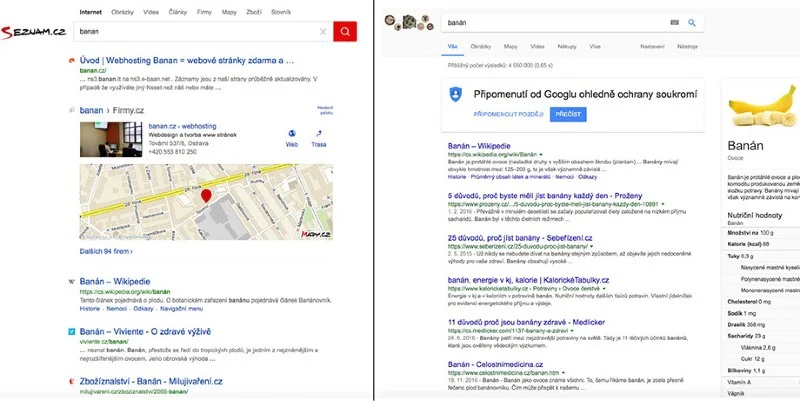The width and height of the screenshot is (800, 401).
Task: Click the Ostrava street map
Action: pos(206,202)
